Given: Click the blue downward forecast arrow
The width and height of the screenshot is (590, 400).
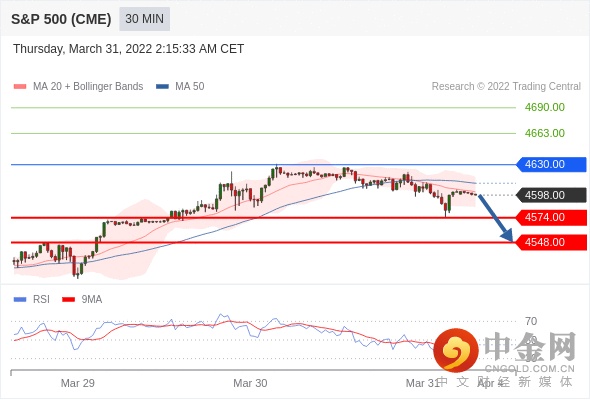Looking at the screenshot, I should pyautogui.click(x=496, y=218).
